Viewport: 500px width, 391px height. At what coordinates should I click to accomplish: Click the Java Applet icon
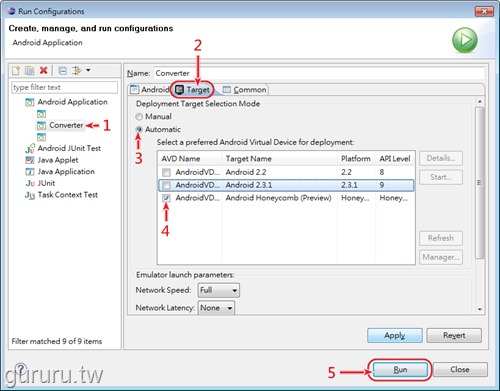(30, 160)
